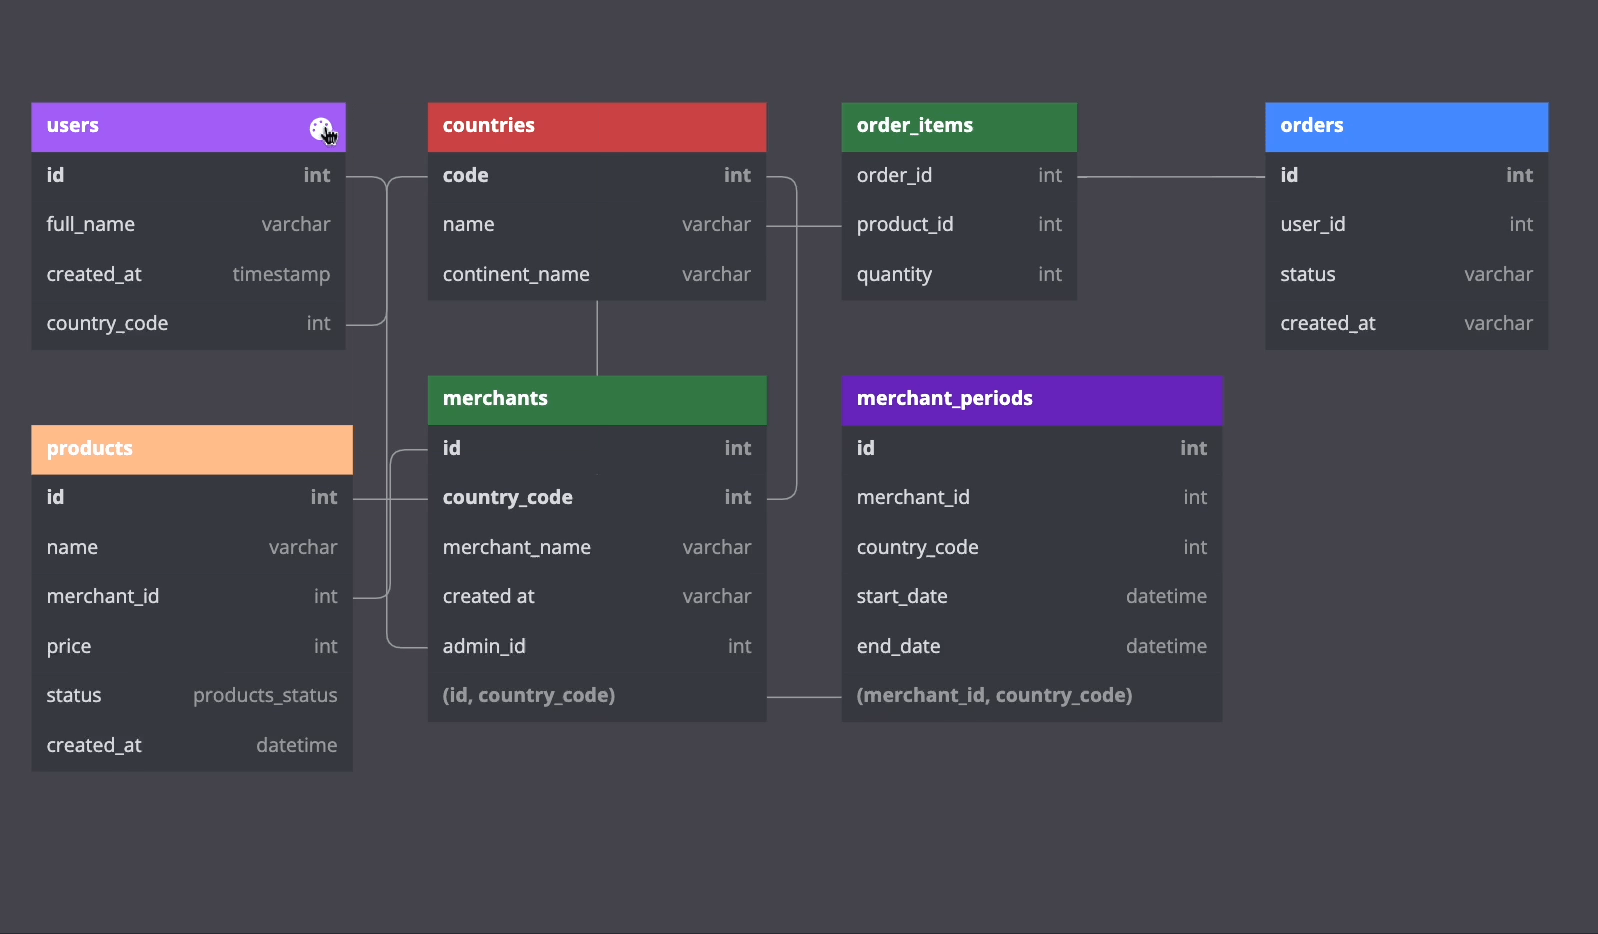This screenshot has height=934, width=1598.
Task: Click the product_id field in order_items
Action: (959, 225)
